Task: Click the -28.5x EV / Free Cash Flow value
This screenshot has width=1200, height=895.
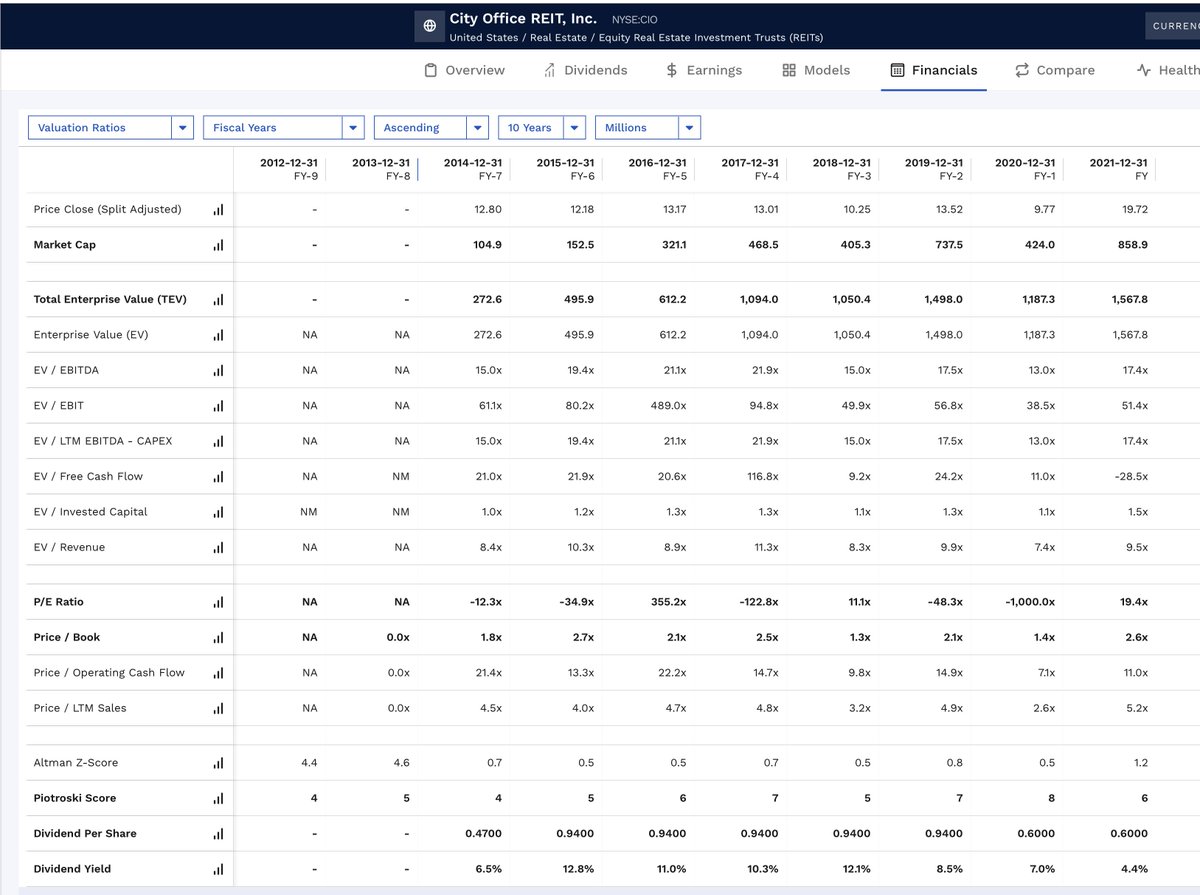Action: tap(1132, 477)
